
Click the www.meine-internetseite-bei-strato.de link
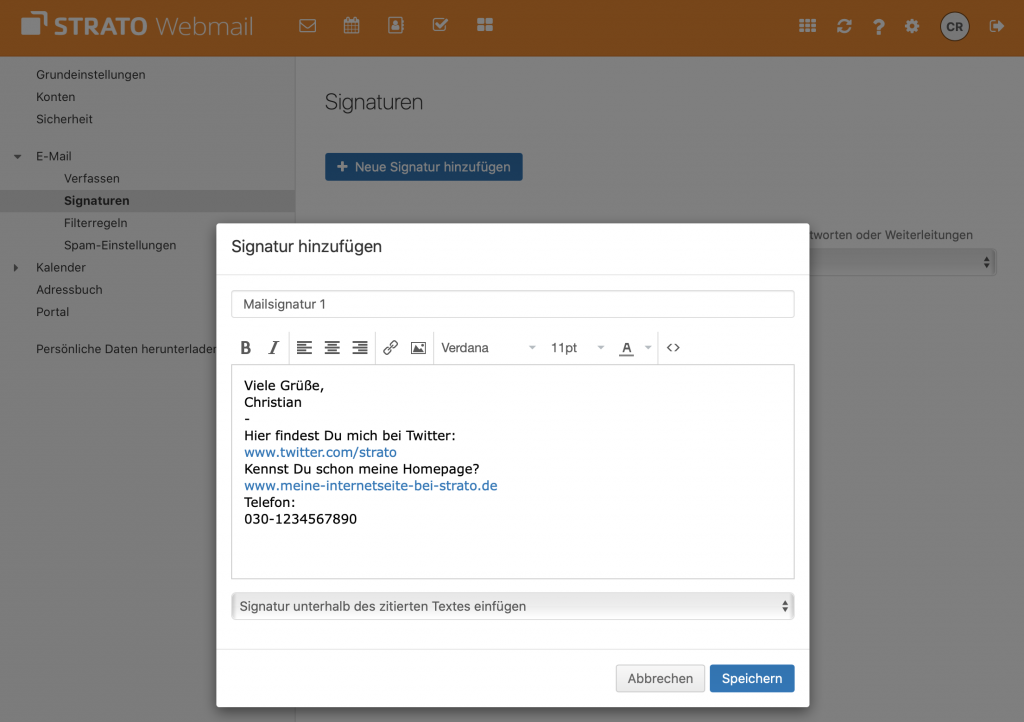click(371, 486)
